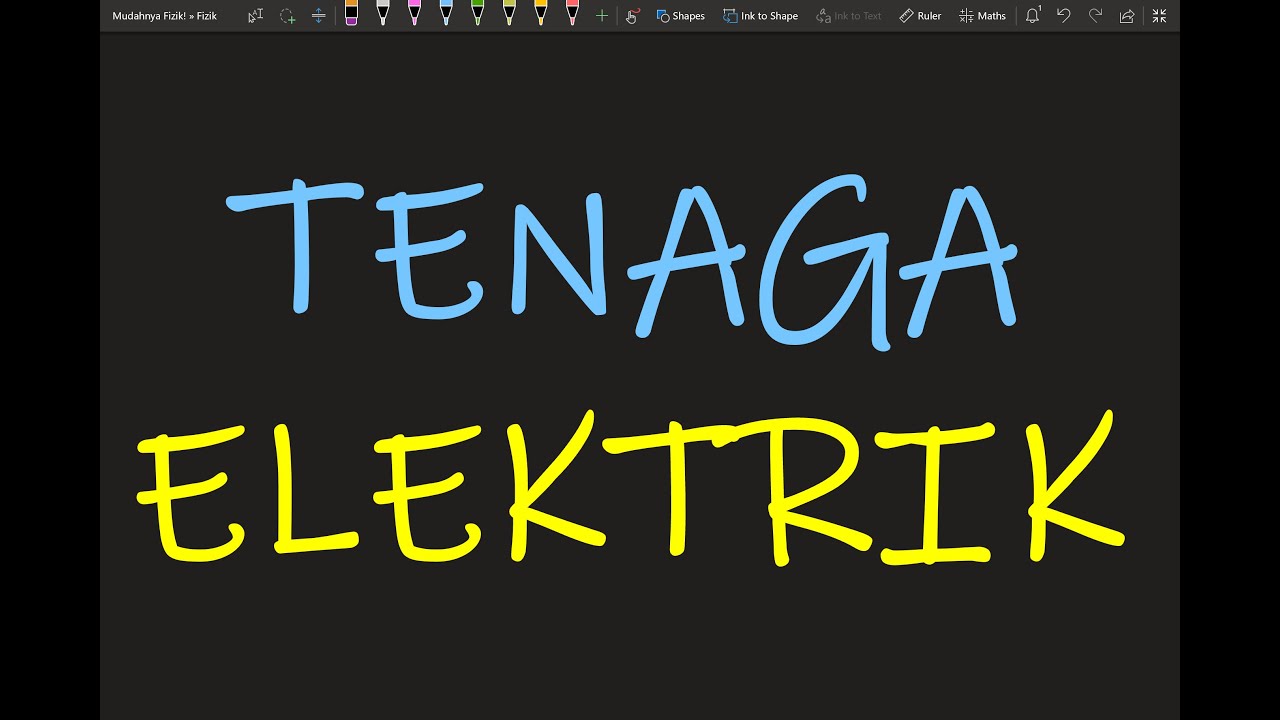
Task: Redo the last action
Action: 1095,15
